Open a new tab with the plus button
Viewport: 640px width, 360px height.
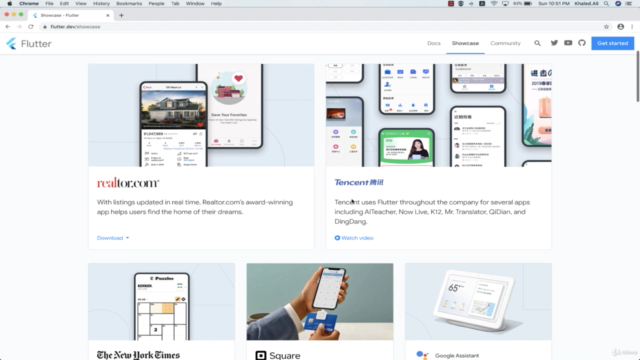click(121, 16)
